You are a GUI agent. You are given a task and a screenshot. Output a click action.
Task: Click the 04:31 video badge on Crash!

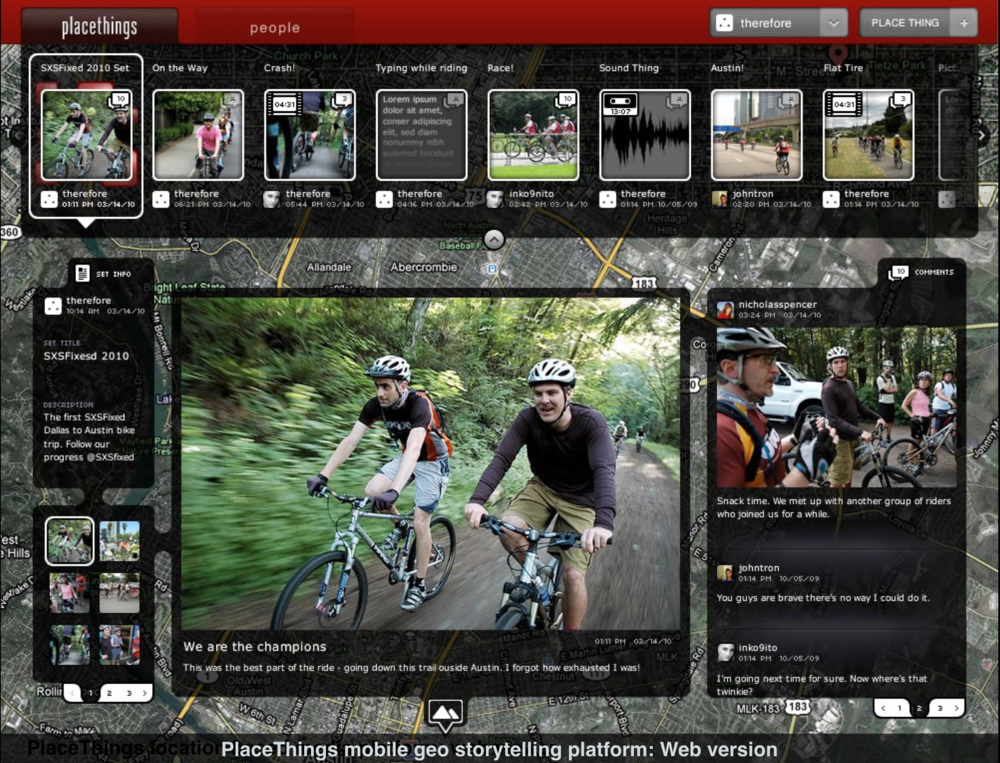[x=284, y=104]
